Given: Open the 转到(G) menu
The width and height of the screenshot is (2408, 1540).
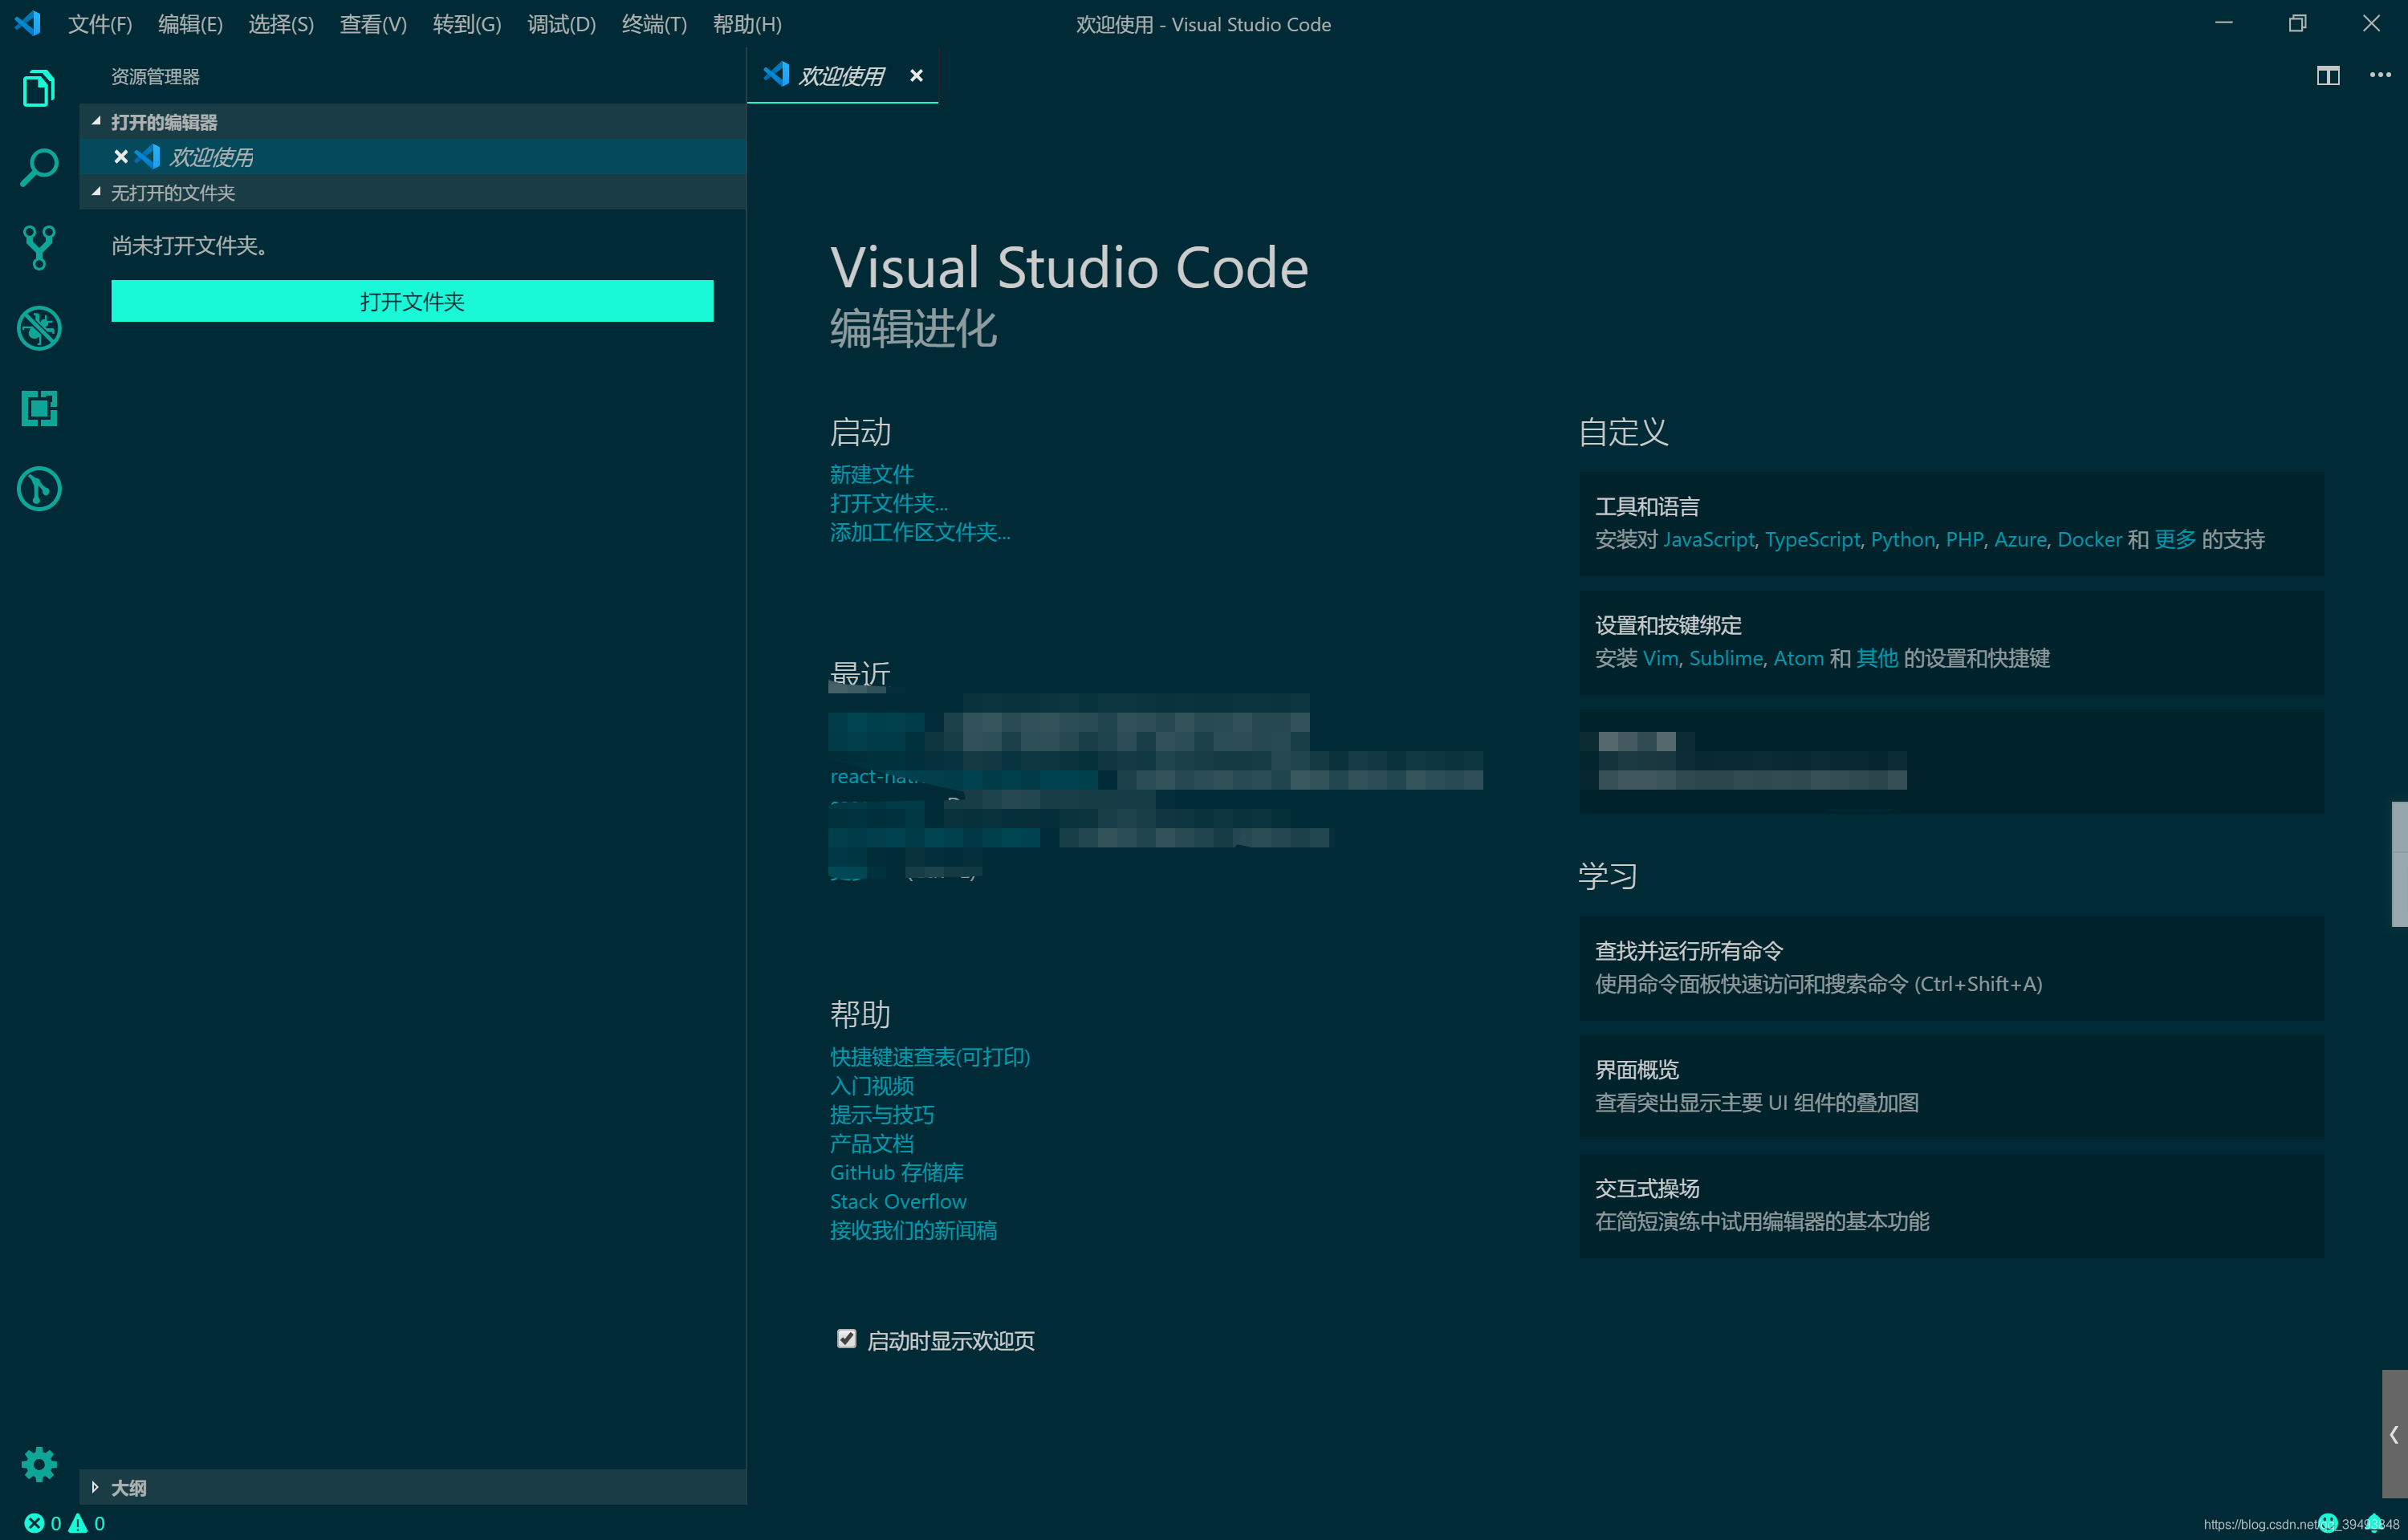Looking at the screenshot, I should [467, 24].
